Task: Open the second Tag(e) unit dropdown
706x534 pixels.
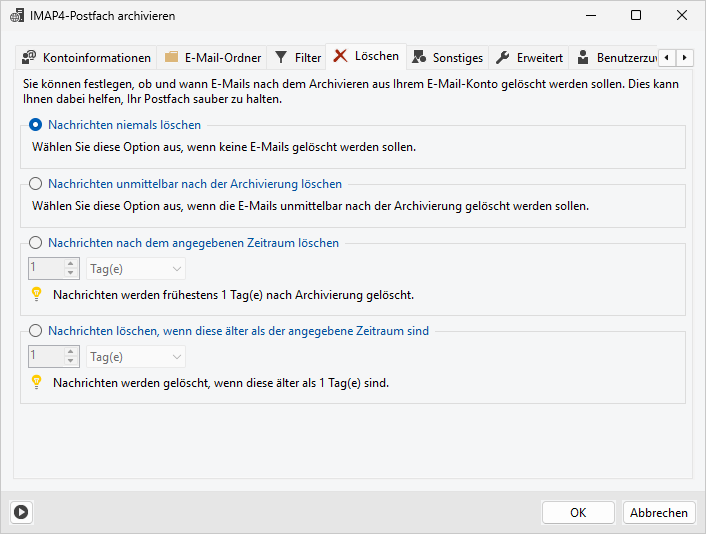Action: tap(136, 357)
